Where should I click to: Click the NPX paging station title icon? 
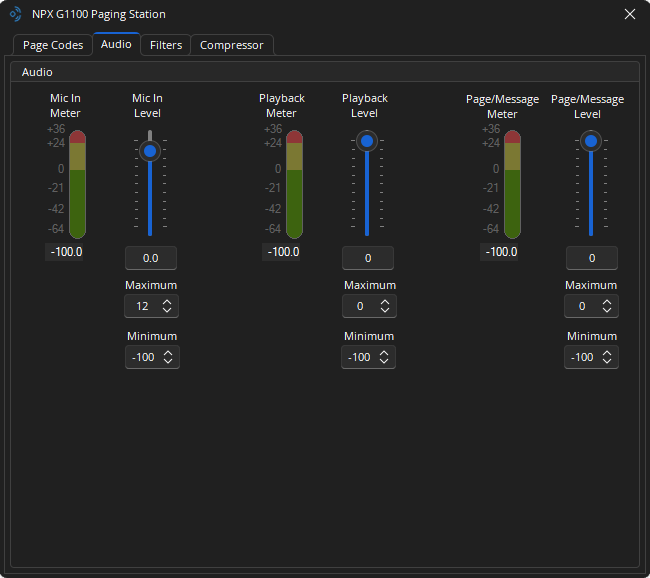(15, 14)
